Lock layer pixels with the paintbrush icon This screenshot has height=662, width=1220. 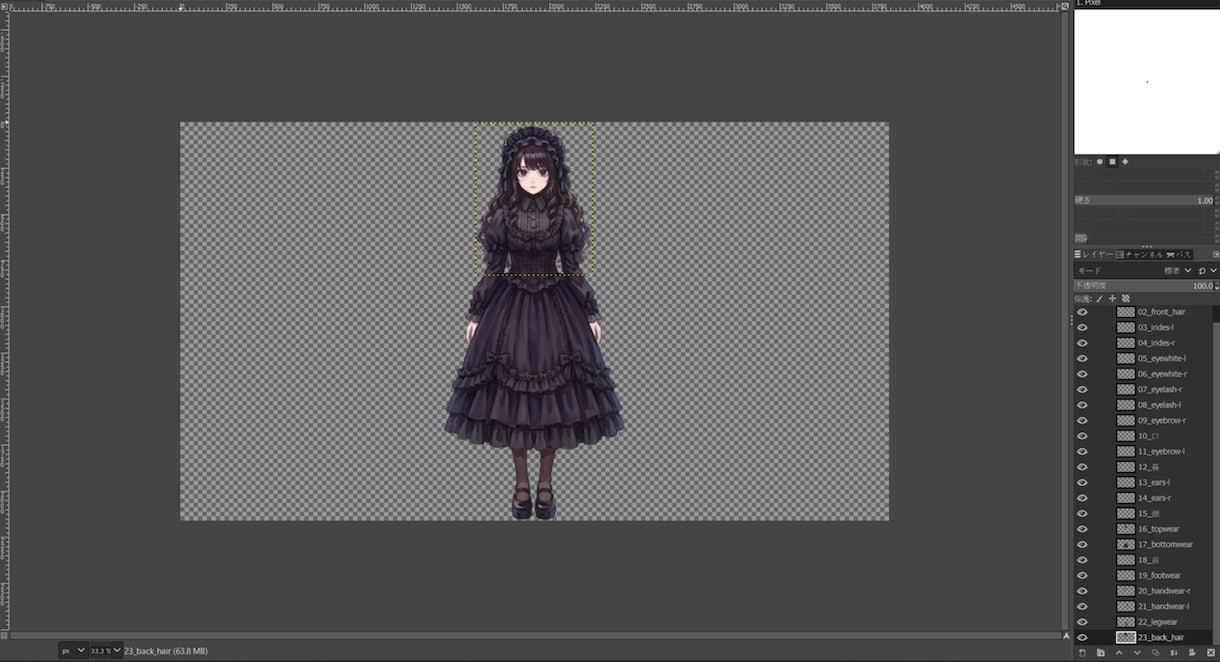1099,298
